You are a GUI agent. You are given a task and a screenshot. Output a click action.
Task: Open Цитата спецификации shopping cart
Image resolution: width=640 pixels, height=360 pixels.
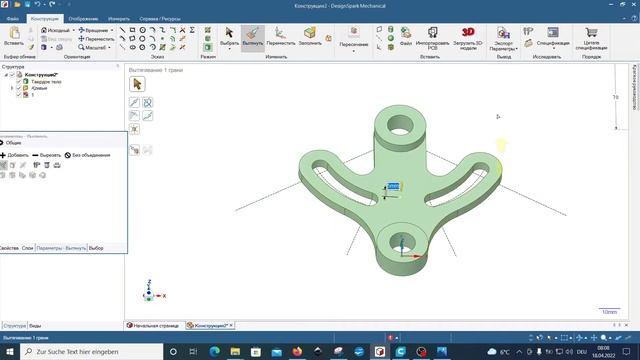[591, 38]
